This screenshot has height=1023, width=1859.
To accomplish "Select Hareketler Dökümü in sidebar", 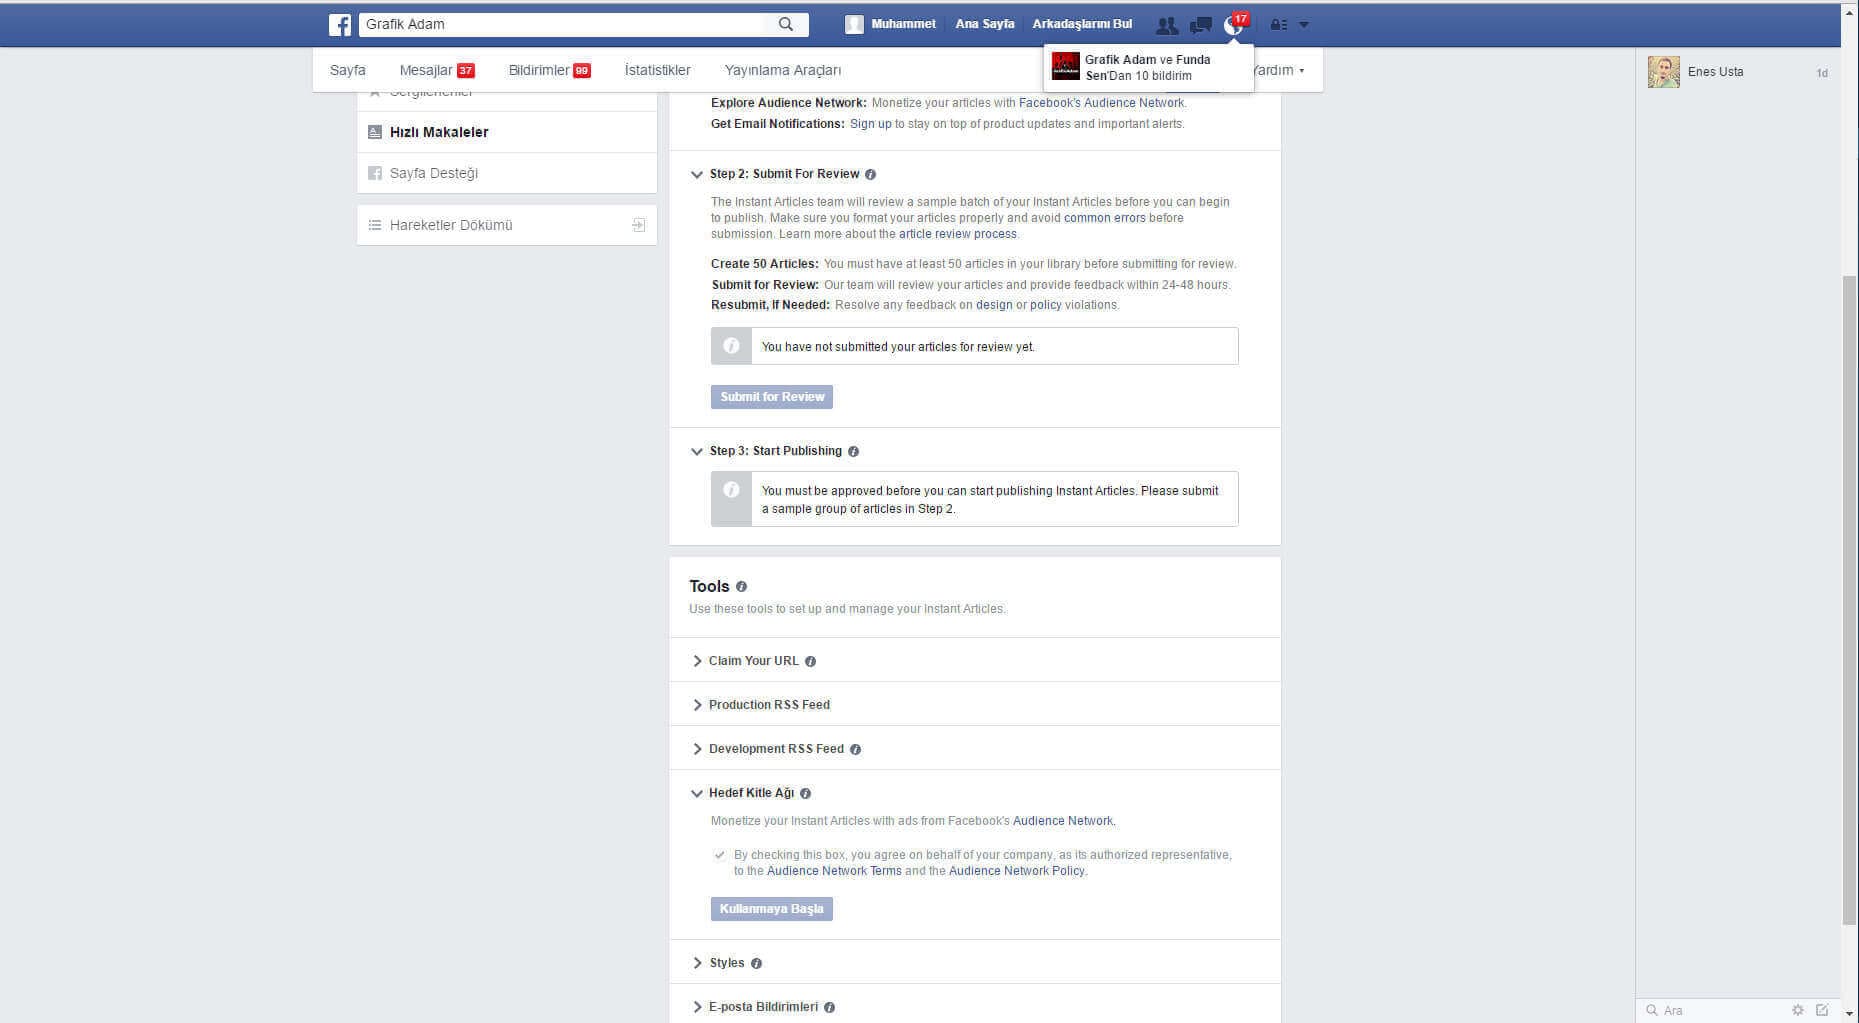I will tap(507, 225).
